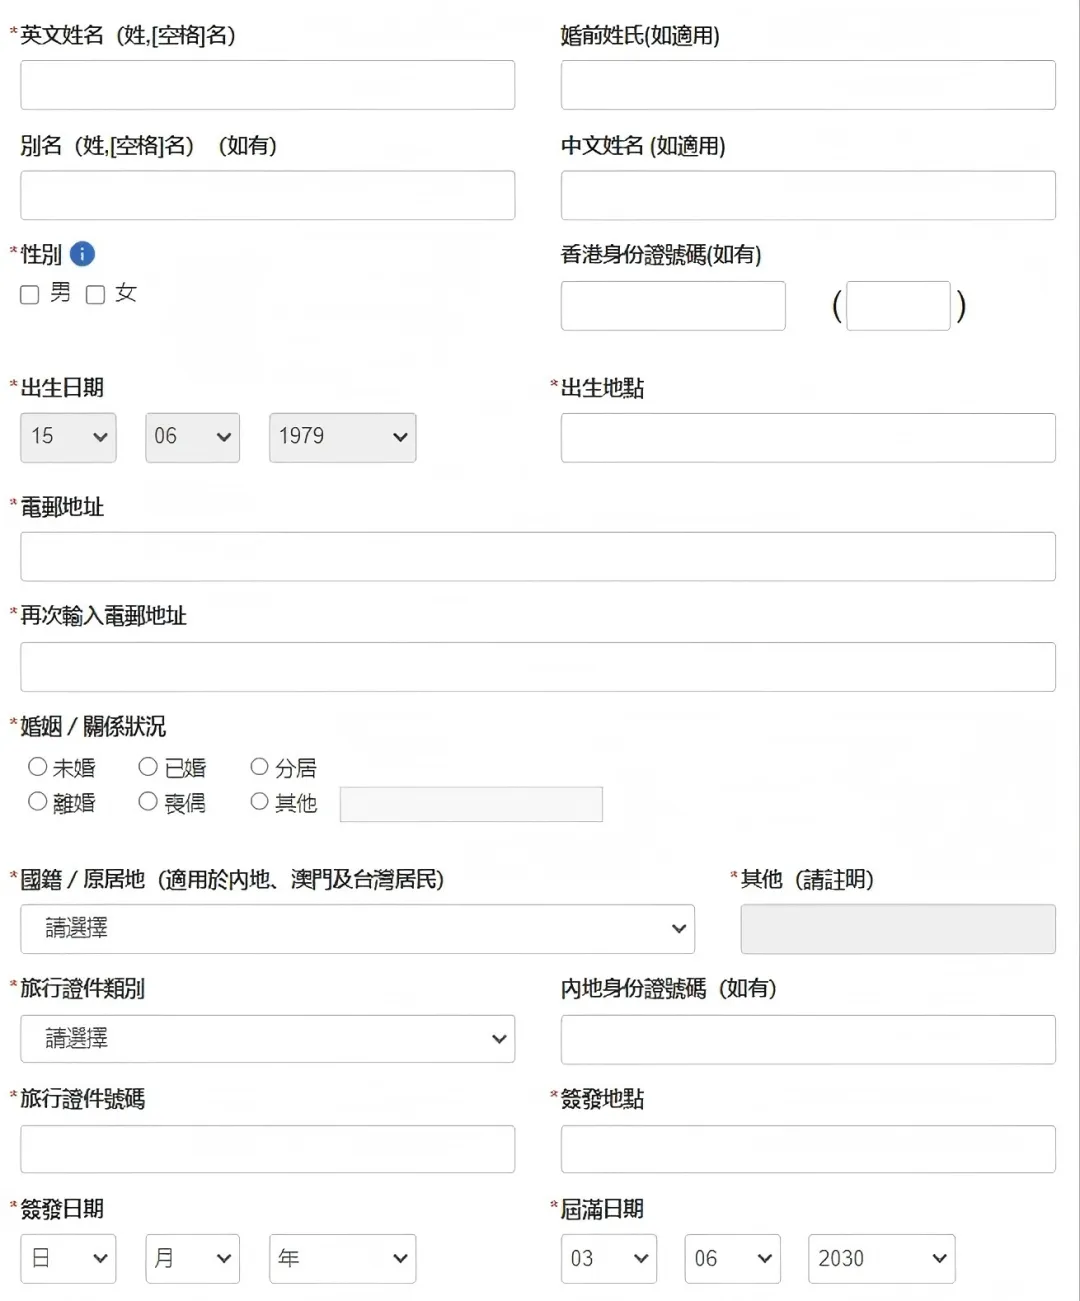Select the 已婚 marital status option
The image size is (1080, 1301).
point(147,767)
